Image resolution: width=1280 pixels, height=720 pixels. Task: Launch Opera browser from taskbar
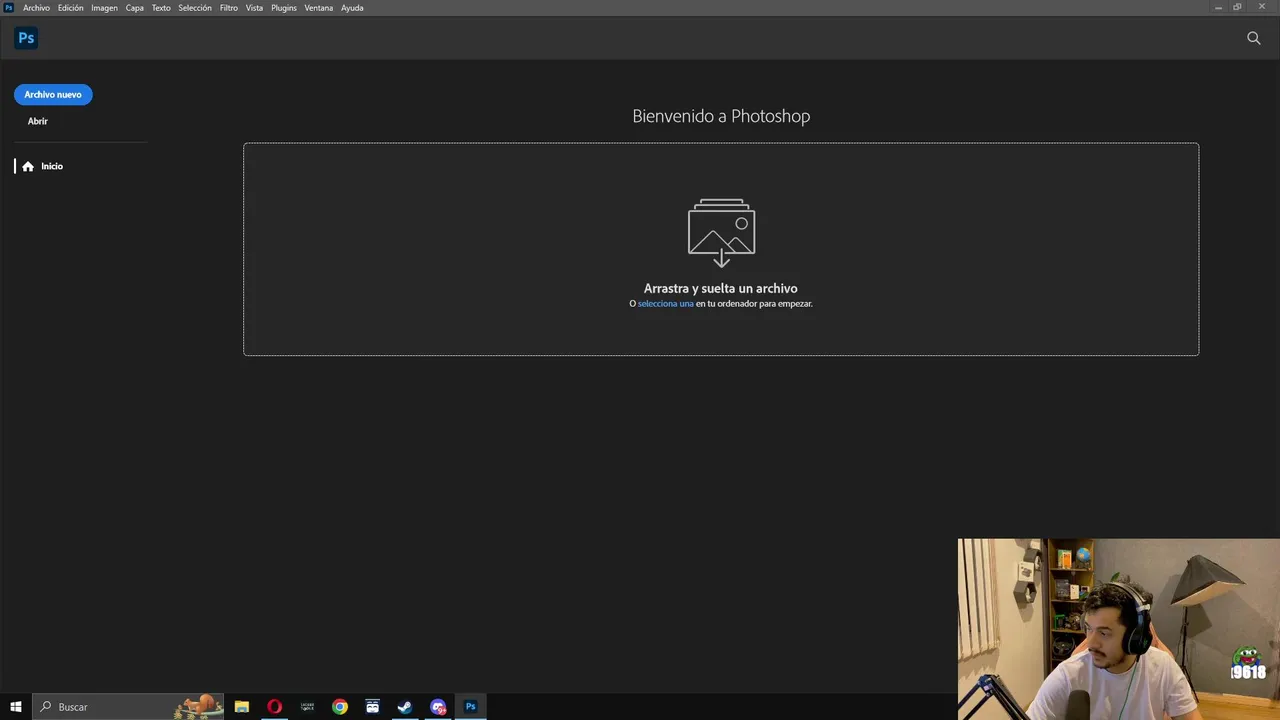click(275, 707)
